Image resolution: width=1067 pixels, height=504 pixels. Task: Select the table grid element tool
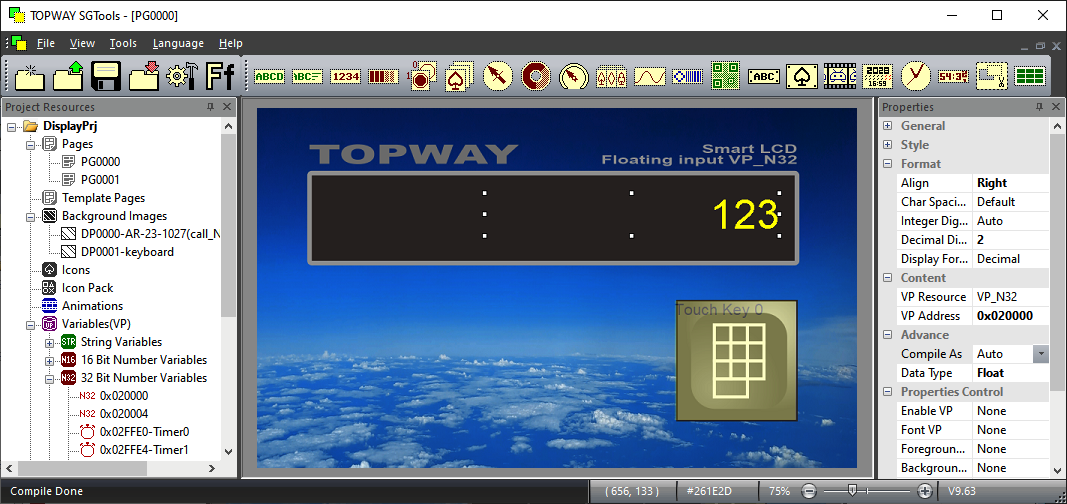[1030, 76]
